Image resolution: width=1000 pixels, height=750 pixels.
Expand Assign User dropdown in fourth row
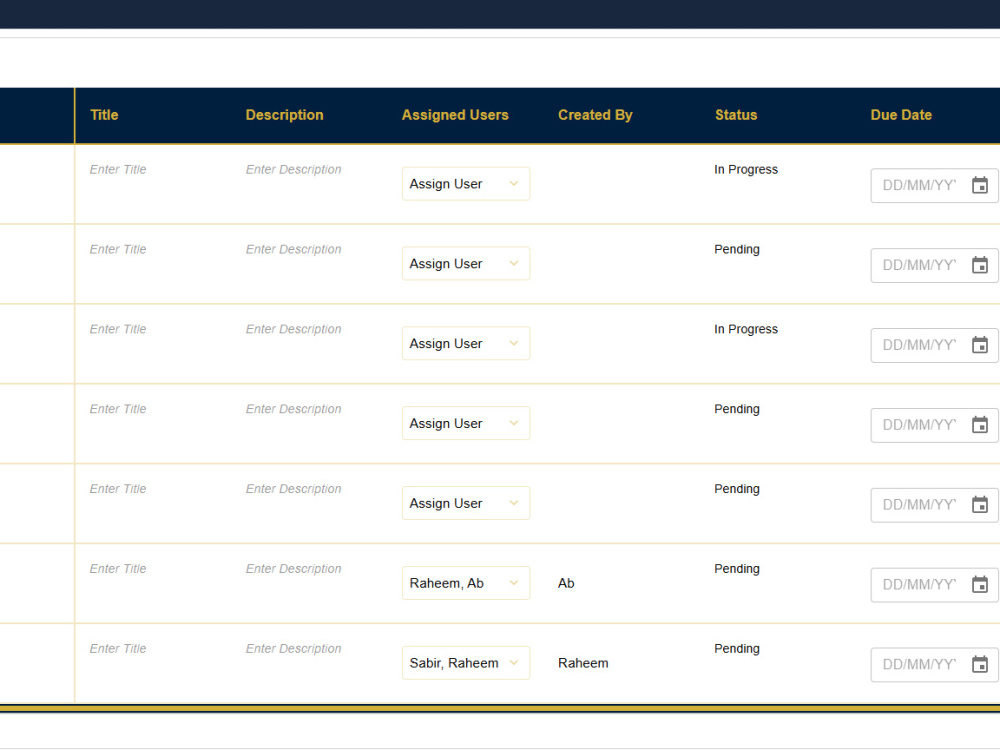(466, 423)
